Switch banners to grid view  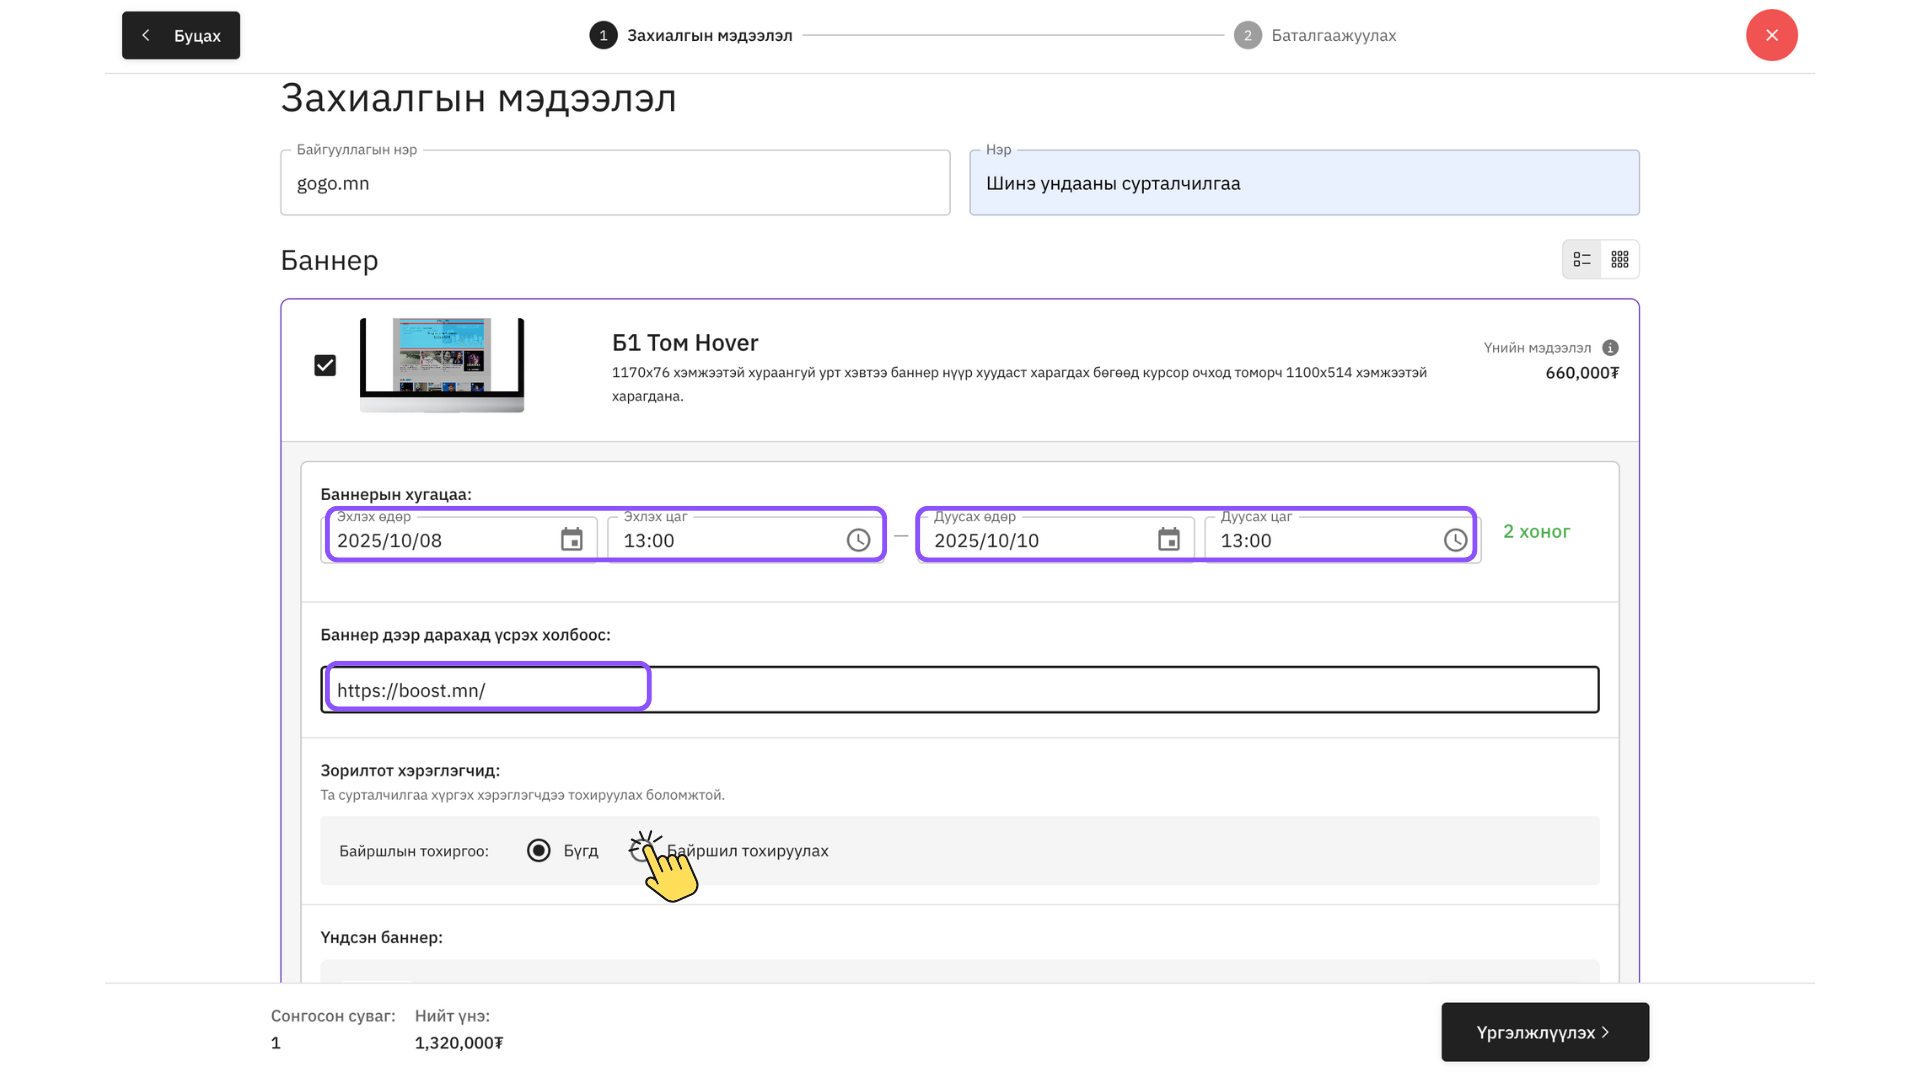point(1620,260)
